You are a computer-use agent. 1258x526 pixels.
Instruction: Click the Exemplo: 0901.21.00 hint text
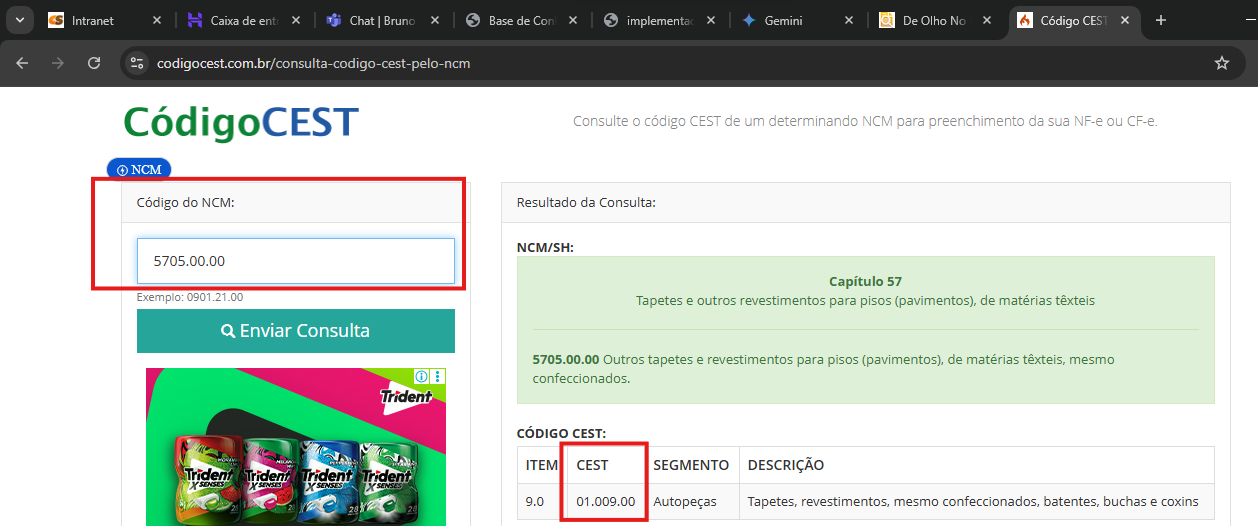[x=190, y=297]
